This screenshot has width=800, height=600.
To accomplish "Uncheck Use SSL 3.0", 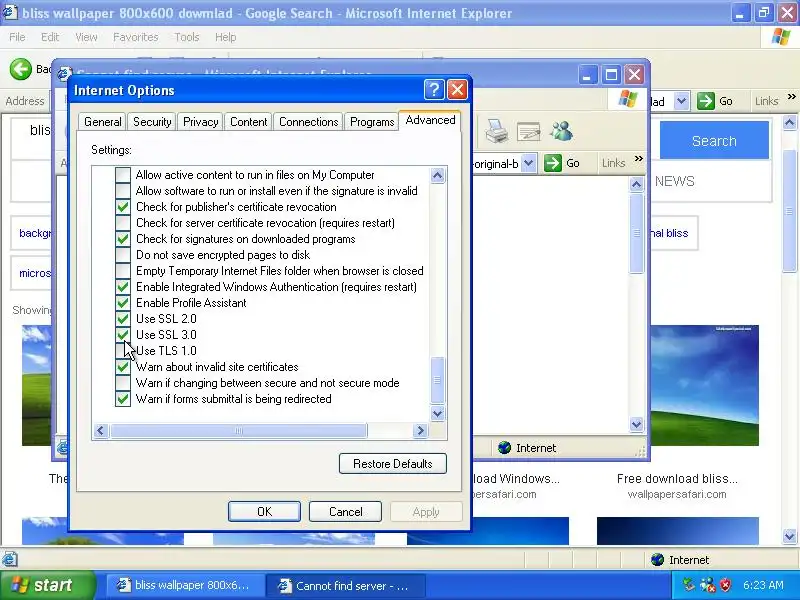I will click(122, 335).
